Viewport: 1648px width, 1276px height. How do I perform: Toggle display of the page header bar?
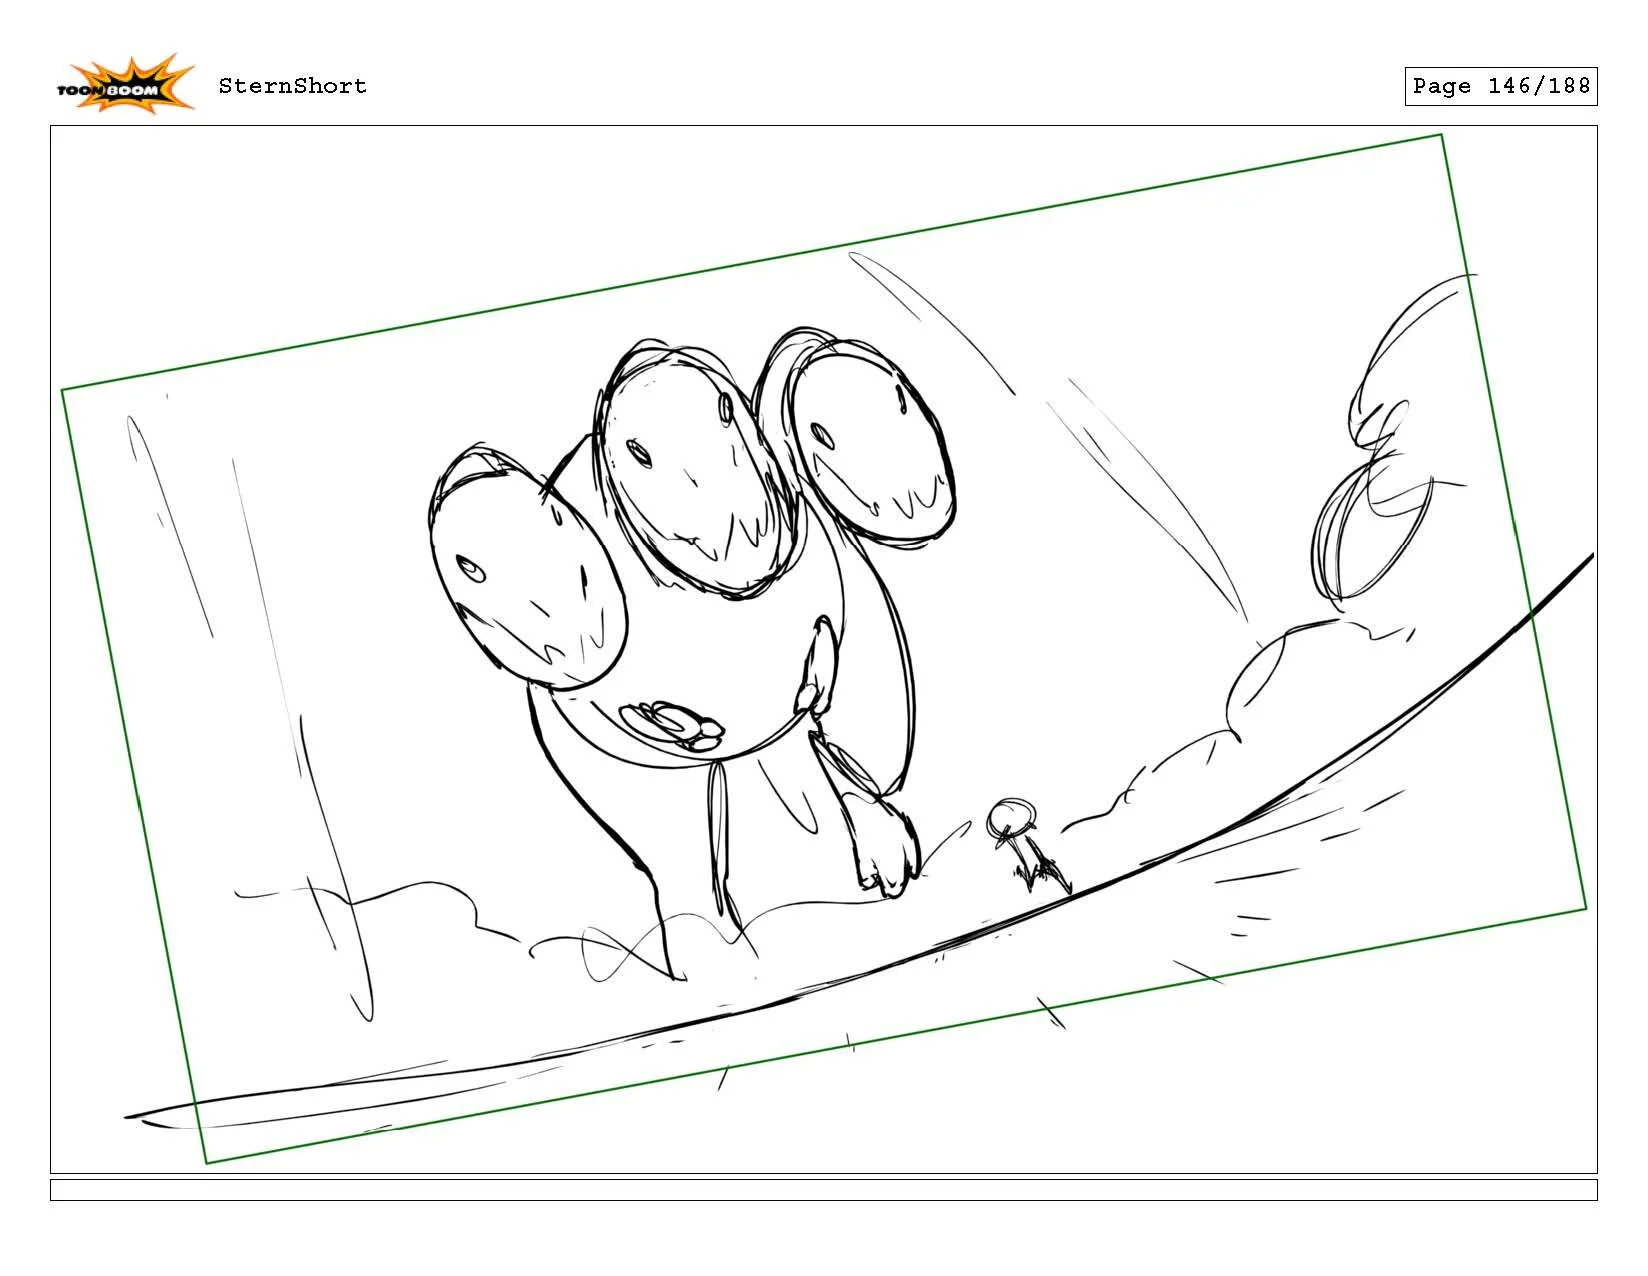pos(824,85)
